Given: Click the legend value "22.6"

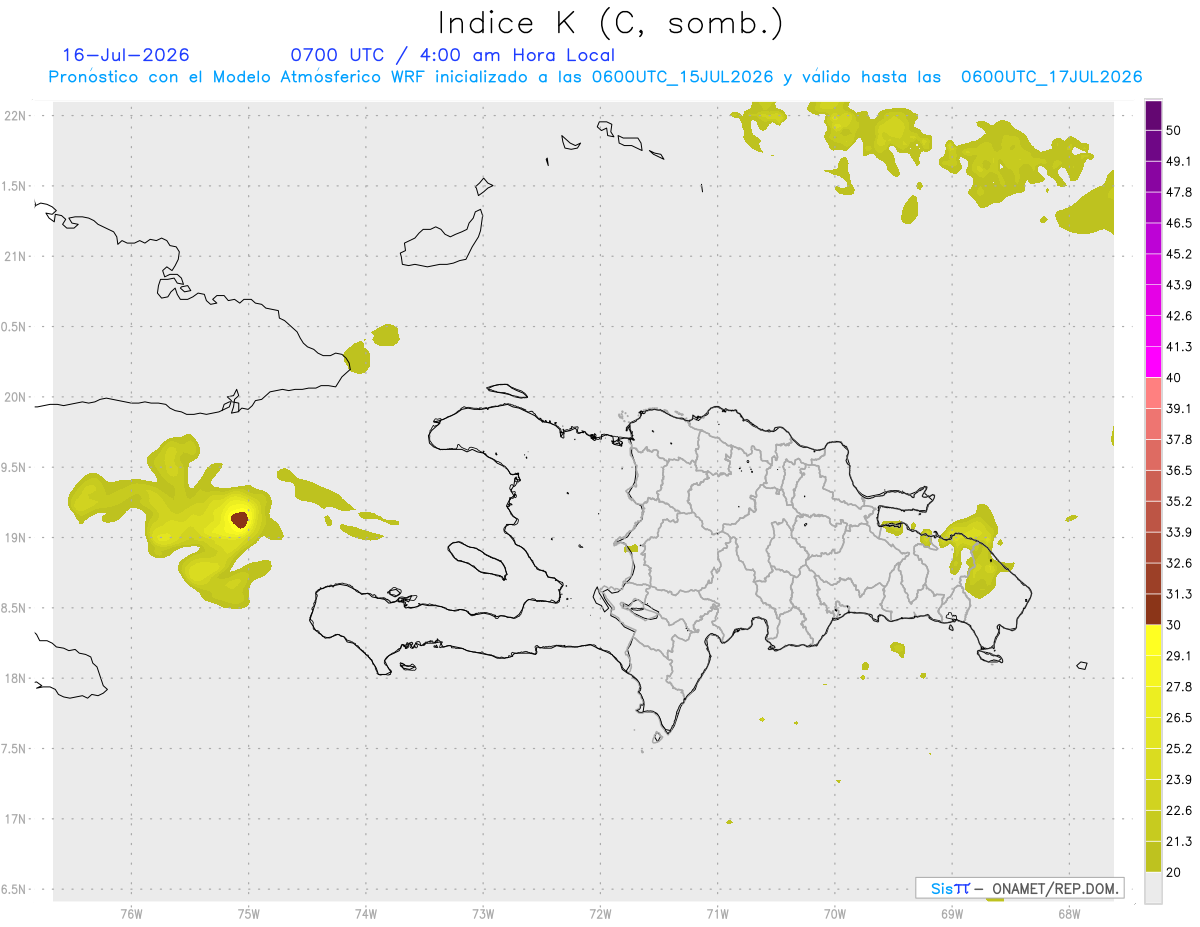Looking at the screenshot, I should (x=1179, y=811).
